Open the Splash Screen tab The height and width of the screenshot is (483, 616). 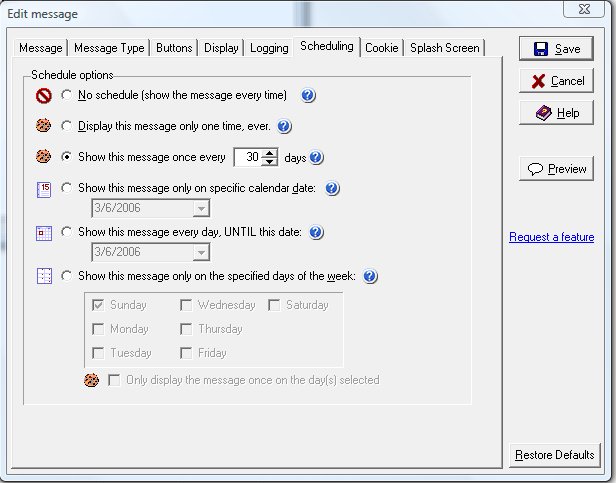click(x=445, y=48)
